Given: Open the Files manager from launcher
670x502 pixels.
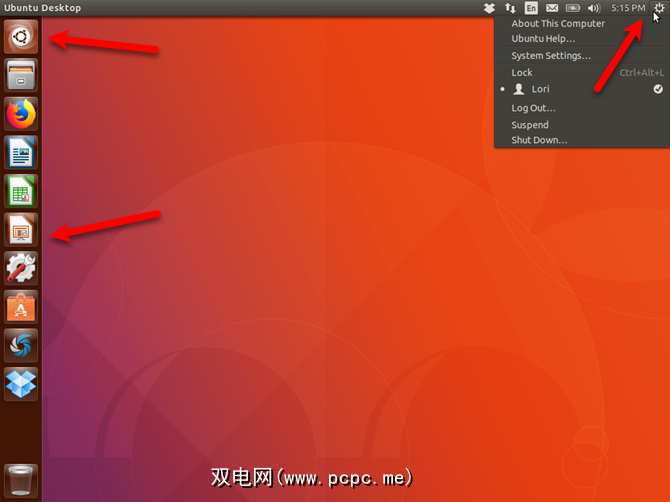Looking at the screenshot, I should point(21,75).
